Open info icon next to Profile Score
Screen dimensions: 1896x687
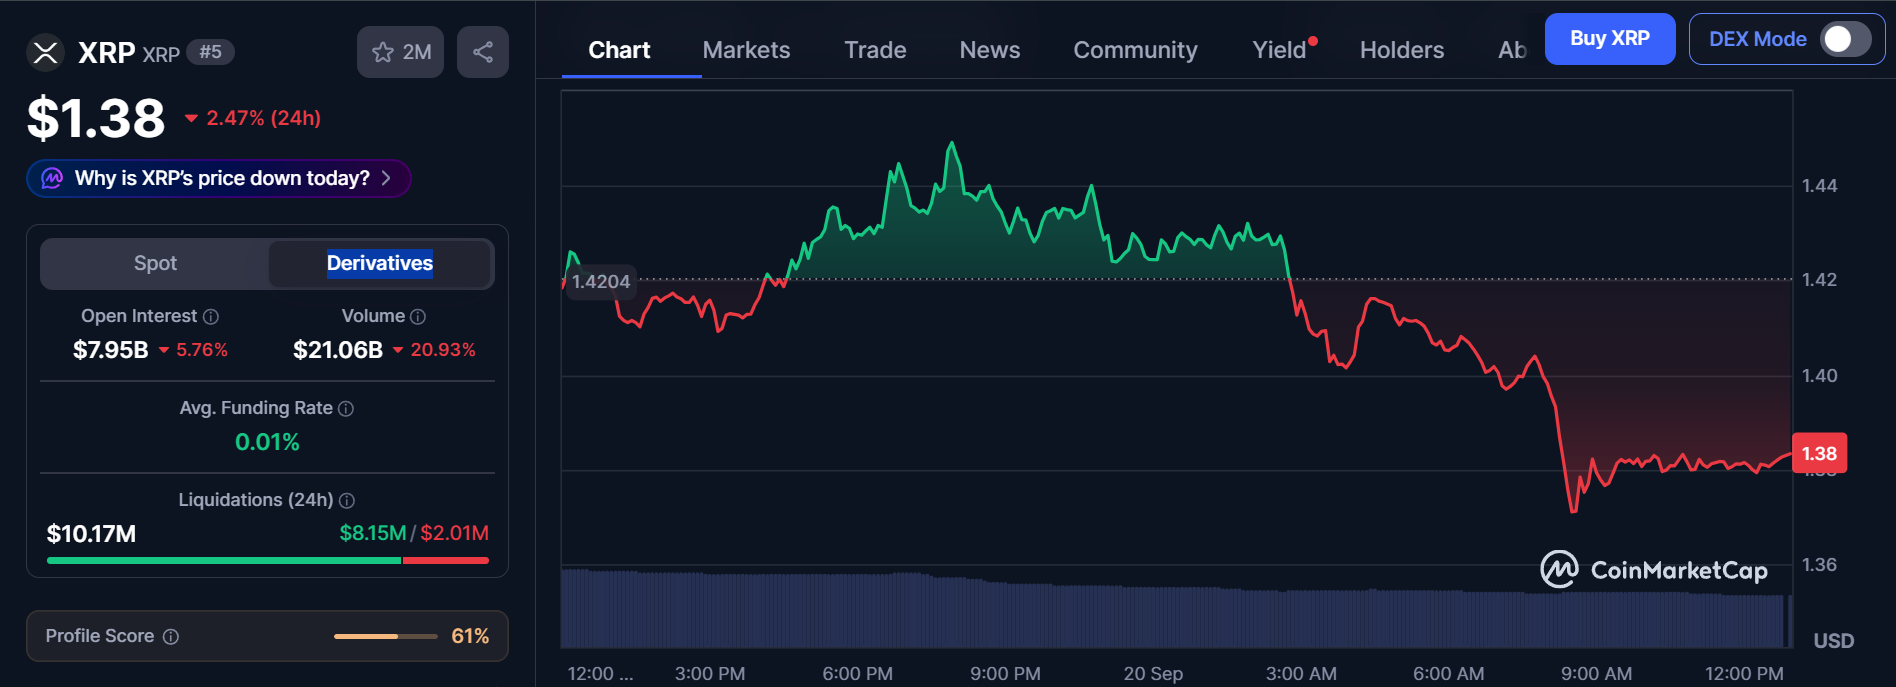(x=171, y=637)
